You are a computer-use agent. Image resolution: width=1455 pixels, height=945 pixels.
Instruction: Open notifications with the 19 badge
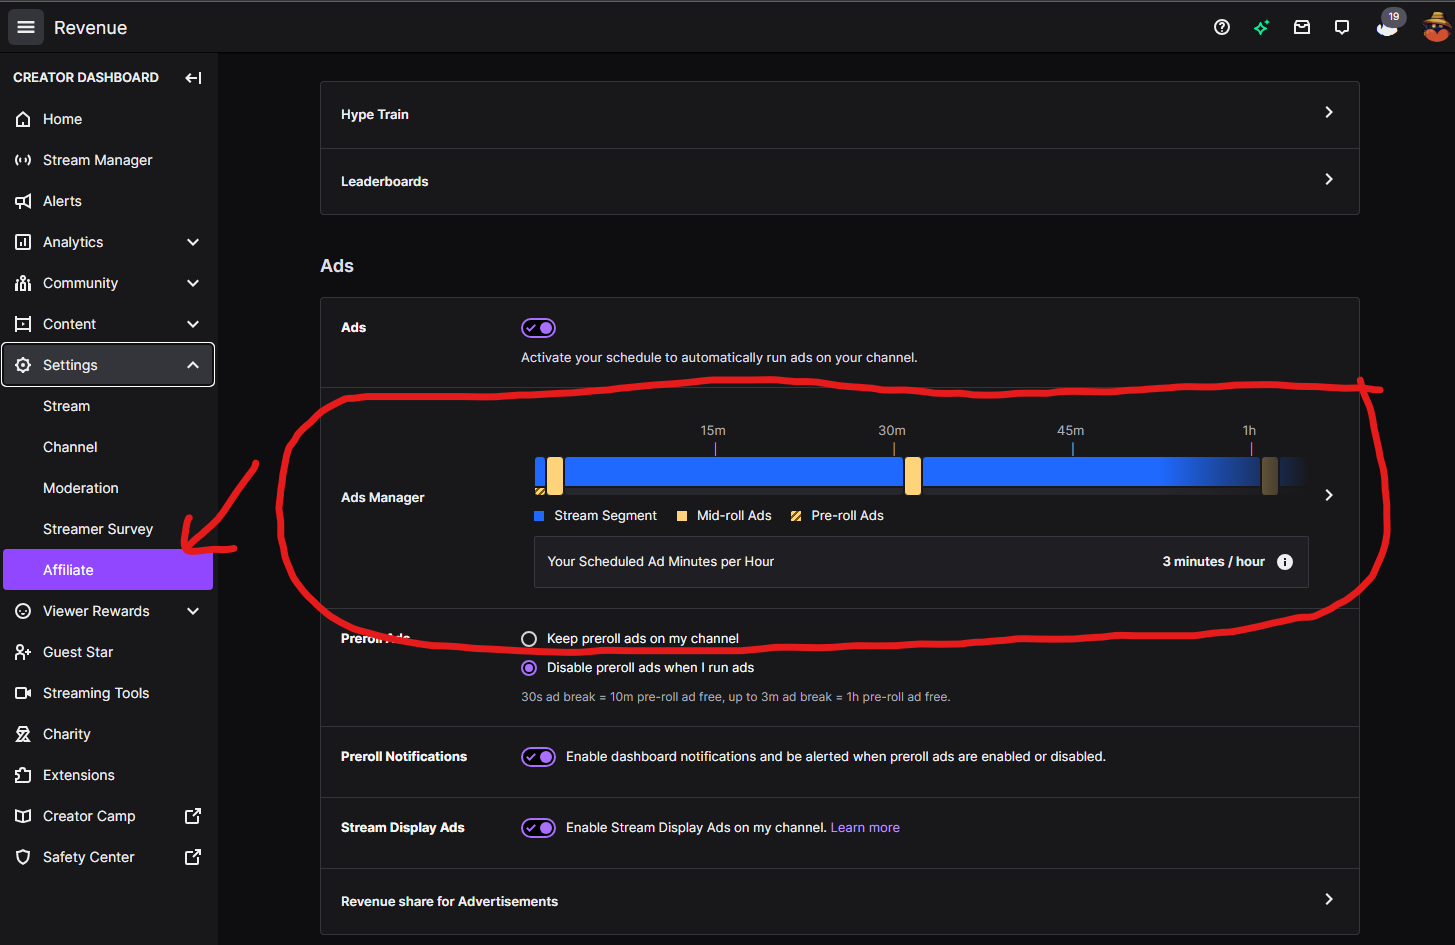click(1388, 24)
